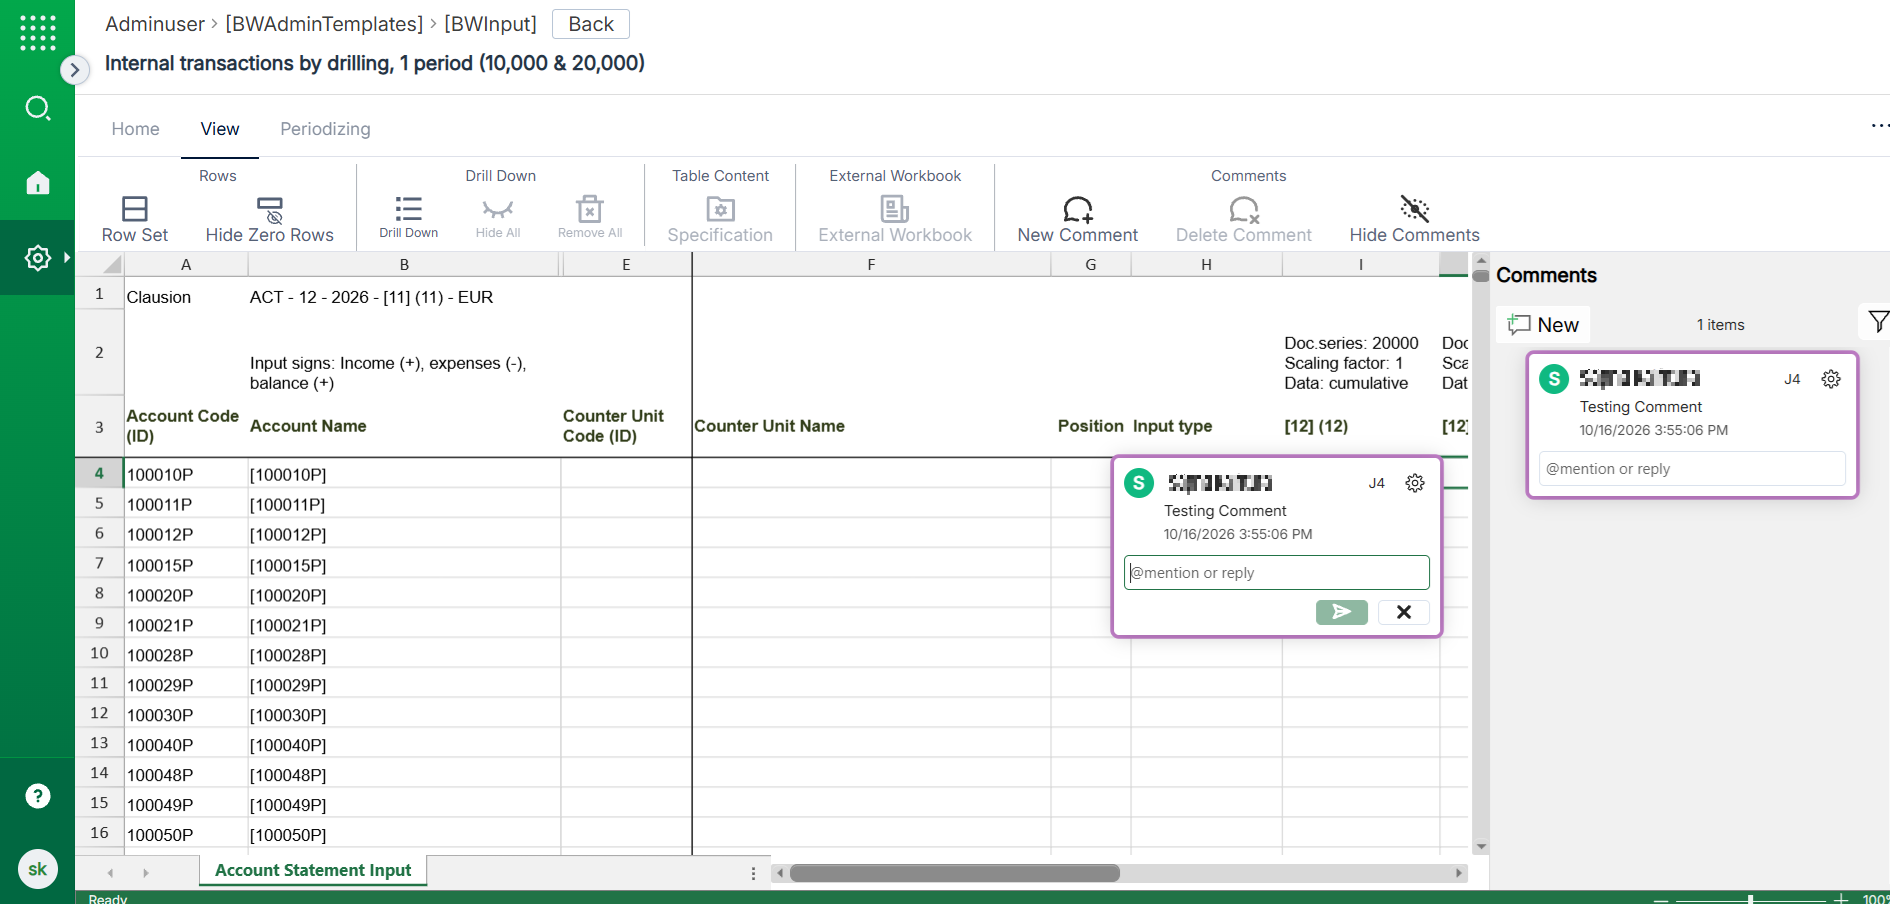Switch to the Periodizing tab
The width and height of the screenshot is (1890, 904).
click(325, 129)
